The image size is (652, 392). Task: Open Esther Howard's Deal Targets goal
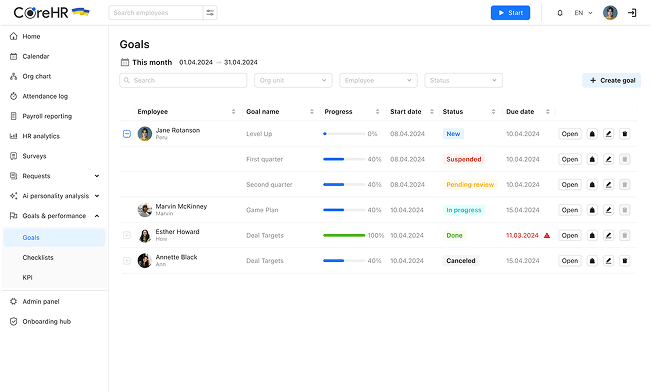(570, 235)
